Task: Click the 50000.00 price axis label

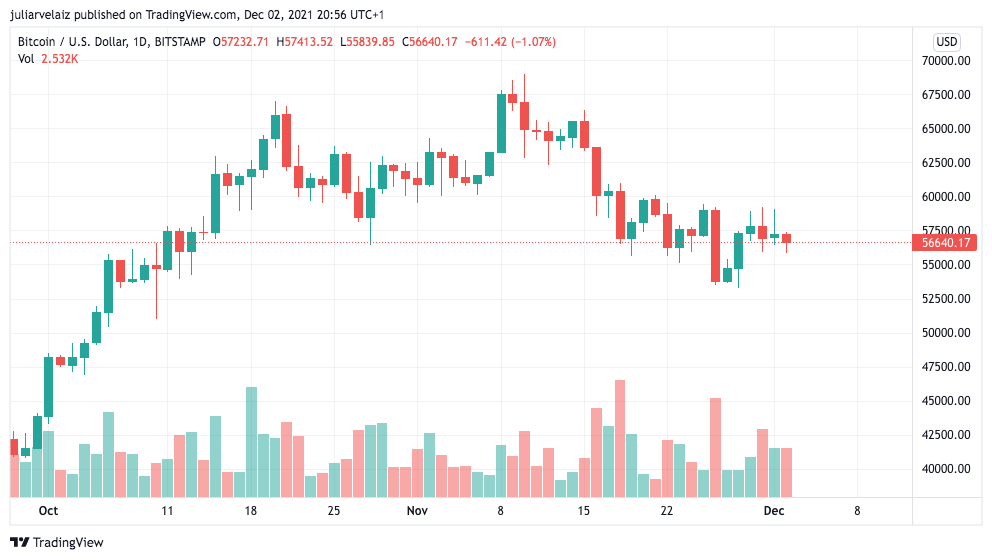Action: click(x=946, y=333)
